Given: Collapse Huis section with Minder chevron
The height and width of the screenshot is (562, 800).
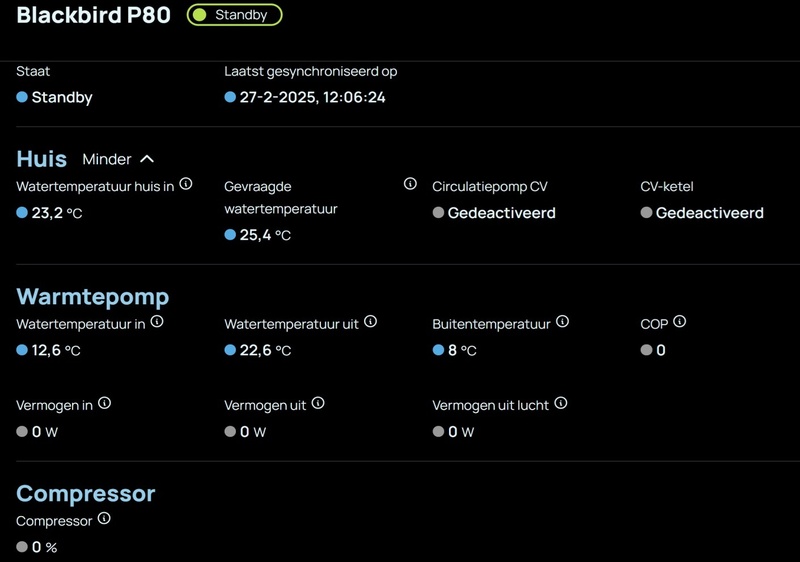Looking at the screenshot, I should click(x=119, y=159).
